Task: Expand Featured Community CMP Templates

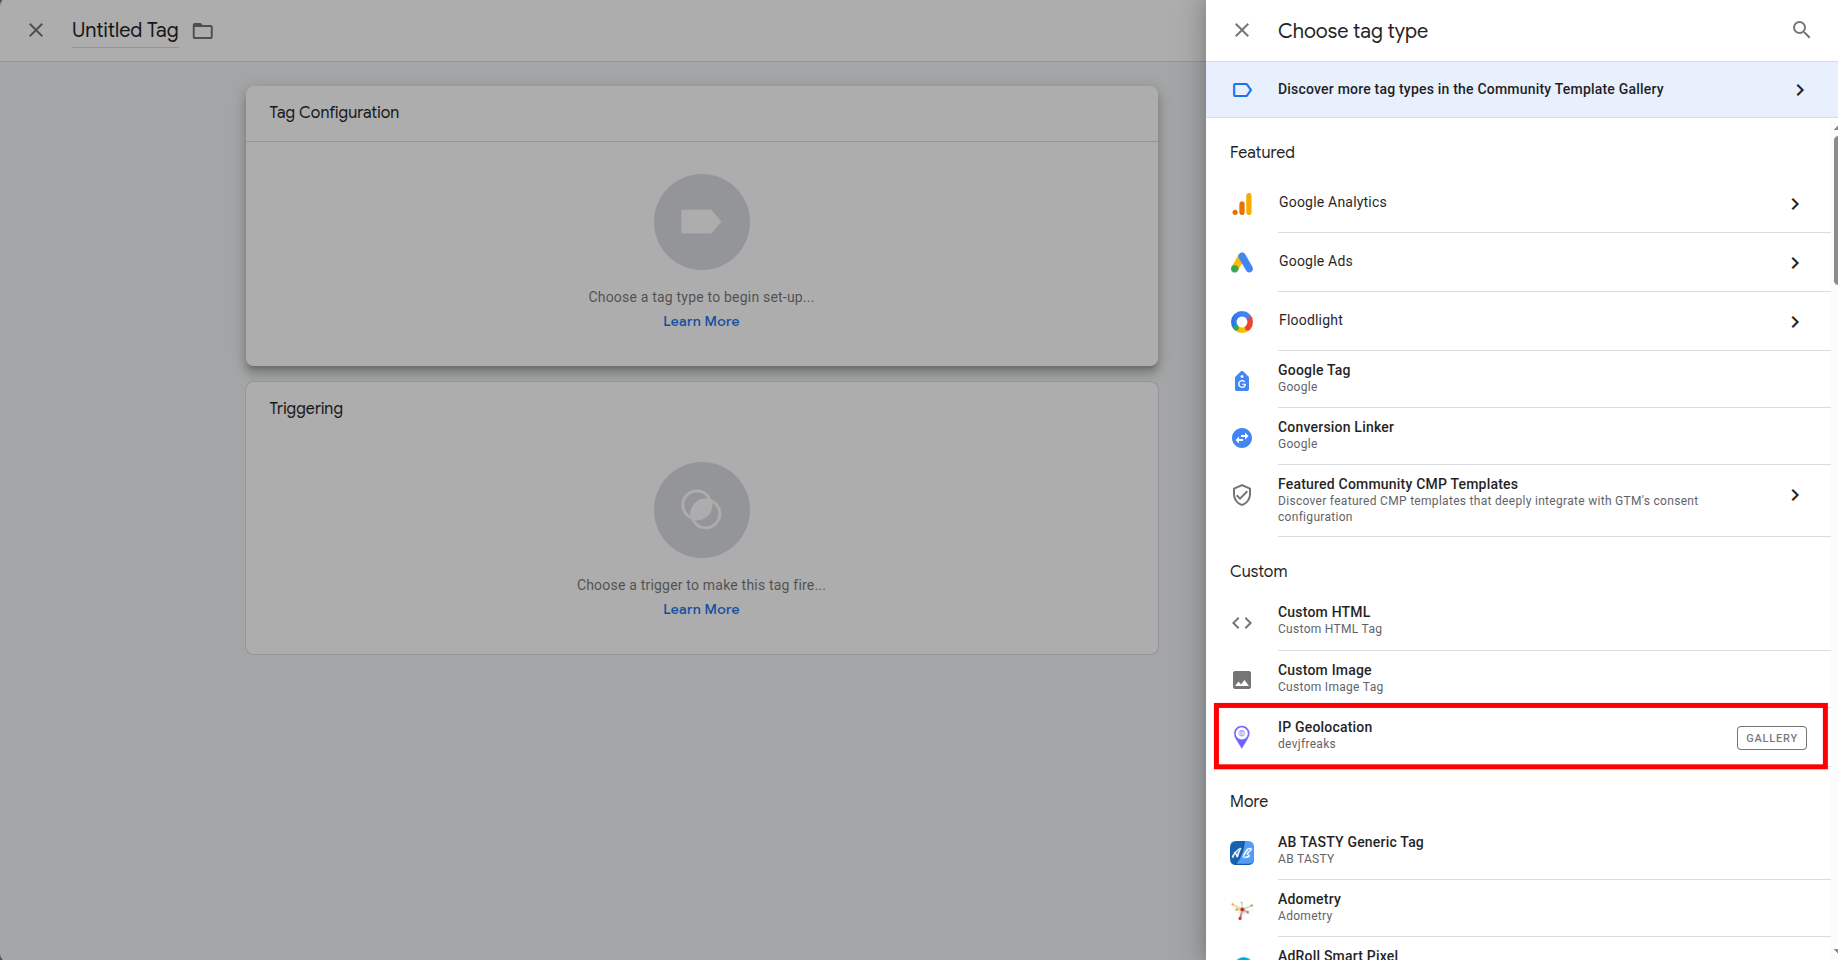Action: pos(1795,495)
